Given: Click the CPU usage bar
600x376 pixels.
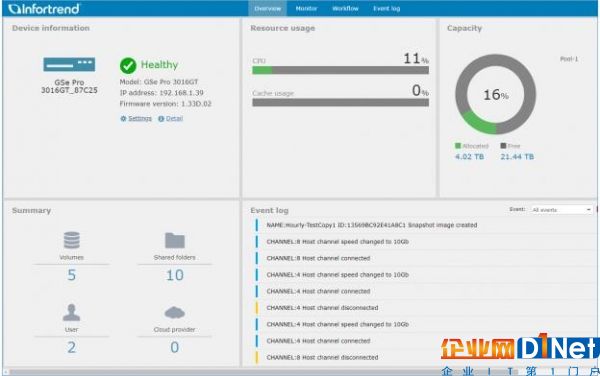Looking at the screenshot, I should point(341,70).
